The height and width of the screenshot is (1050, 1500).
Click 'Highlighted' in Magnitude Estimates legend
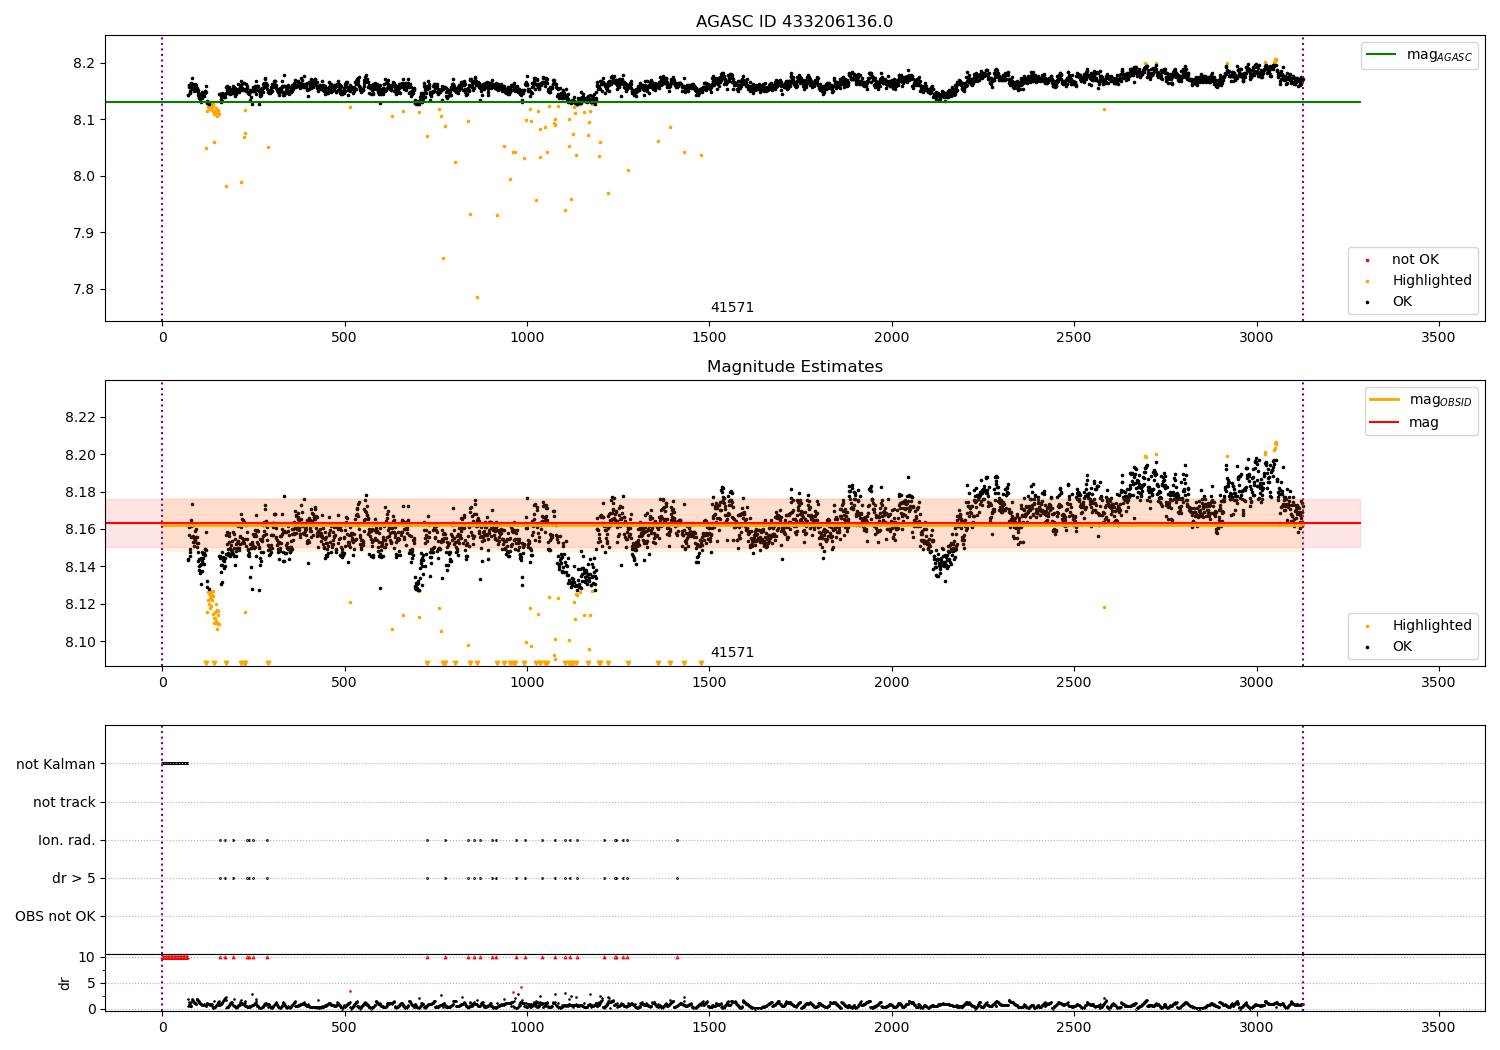click(x=1431, y=626)
